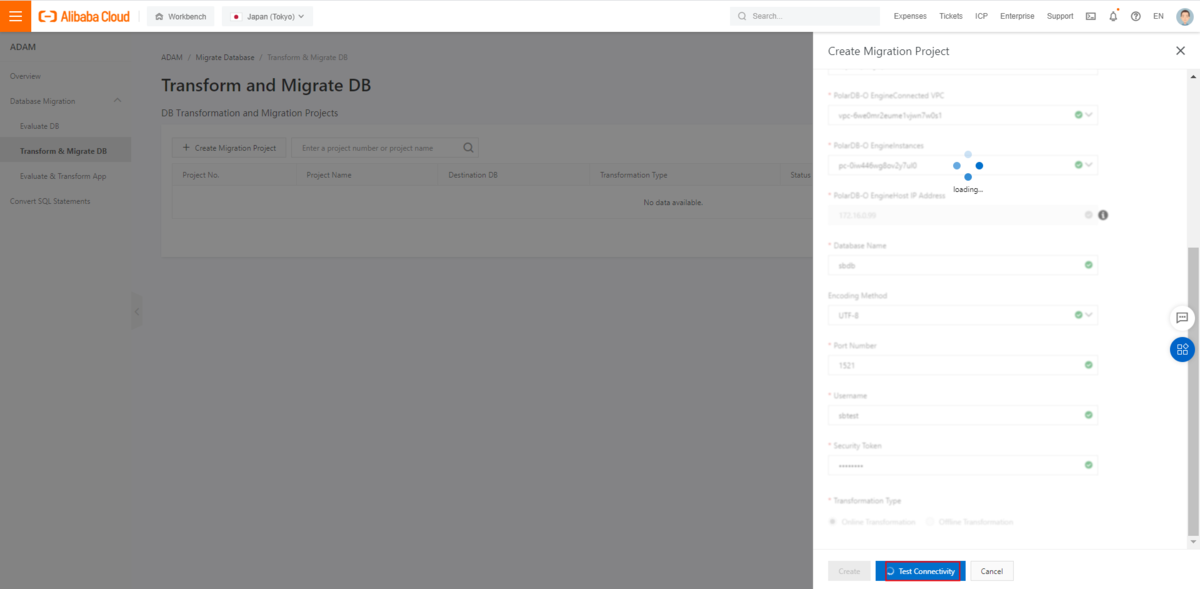
Task: Open the blue floating apps widget icon
Action: click(x=1182, y=349)
